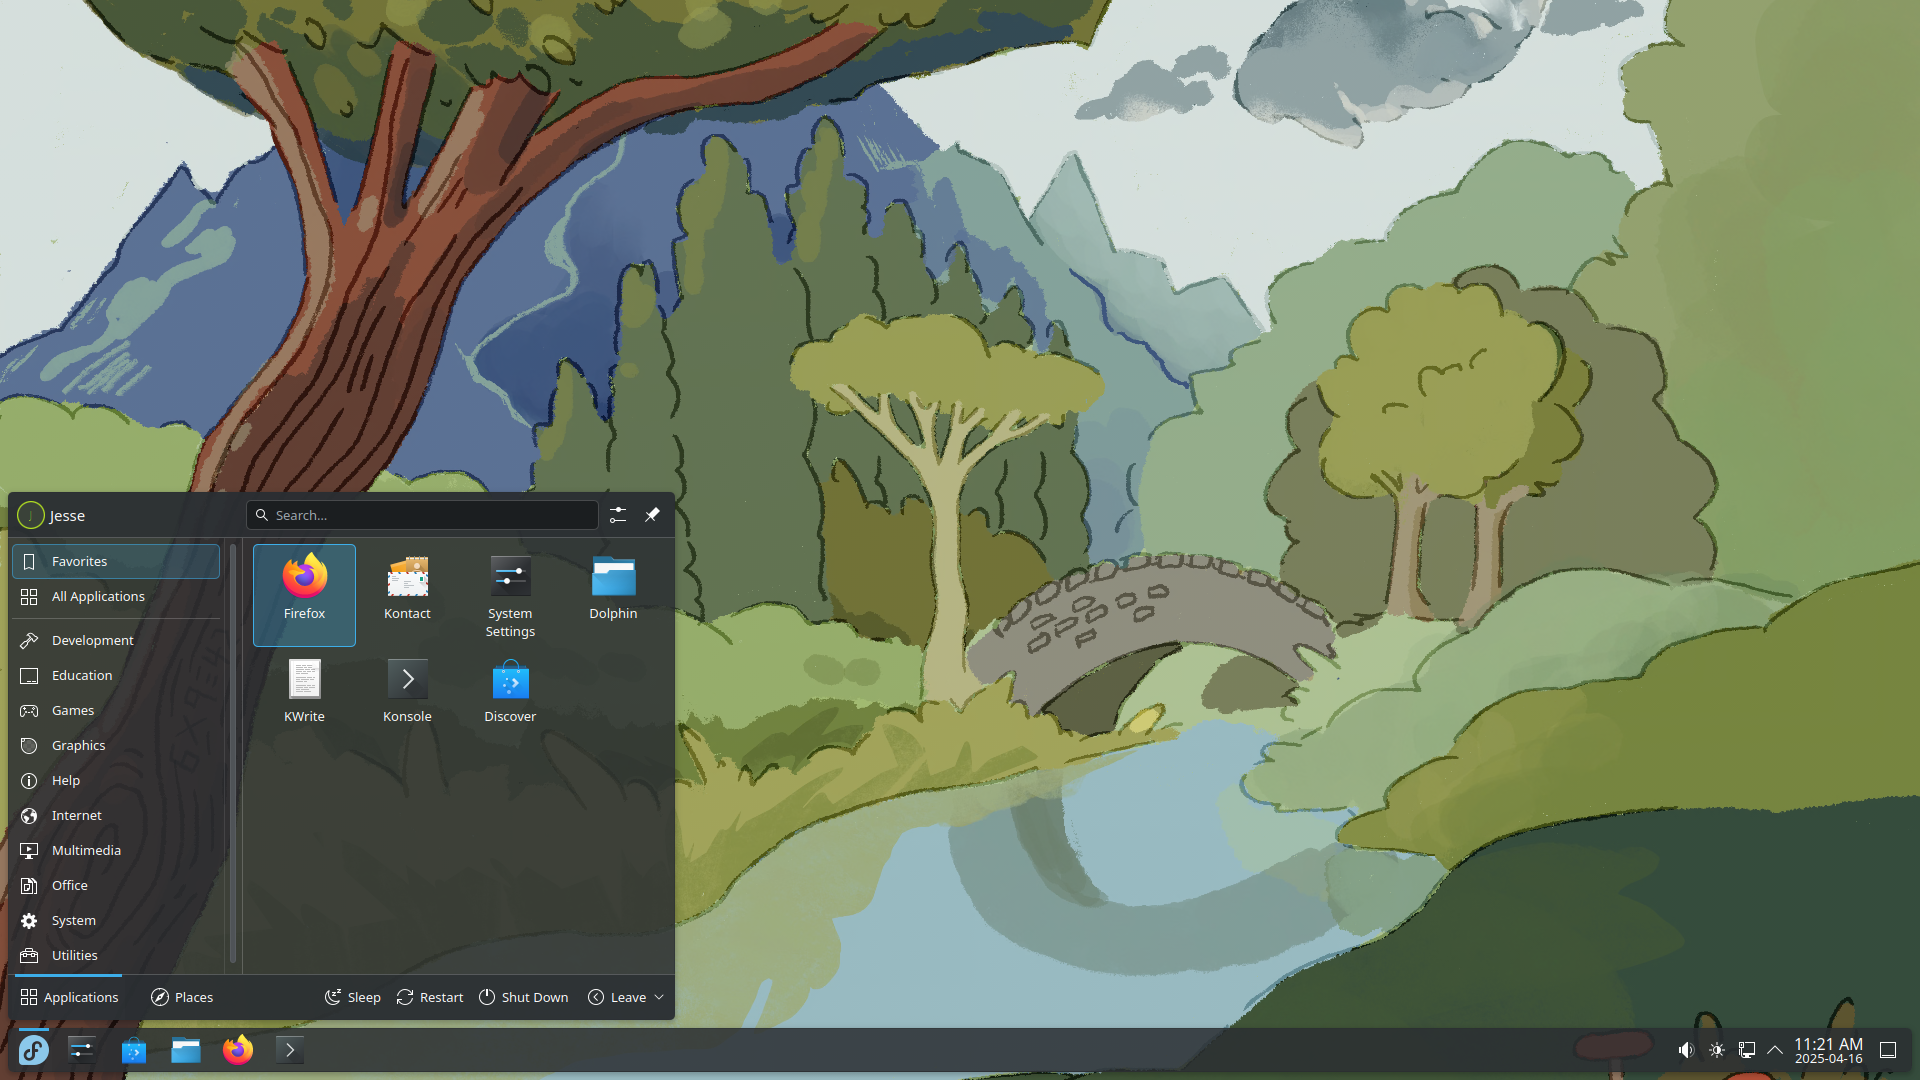
Task: Open Discover from the taskbar
Action: point(133,1050)
